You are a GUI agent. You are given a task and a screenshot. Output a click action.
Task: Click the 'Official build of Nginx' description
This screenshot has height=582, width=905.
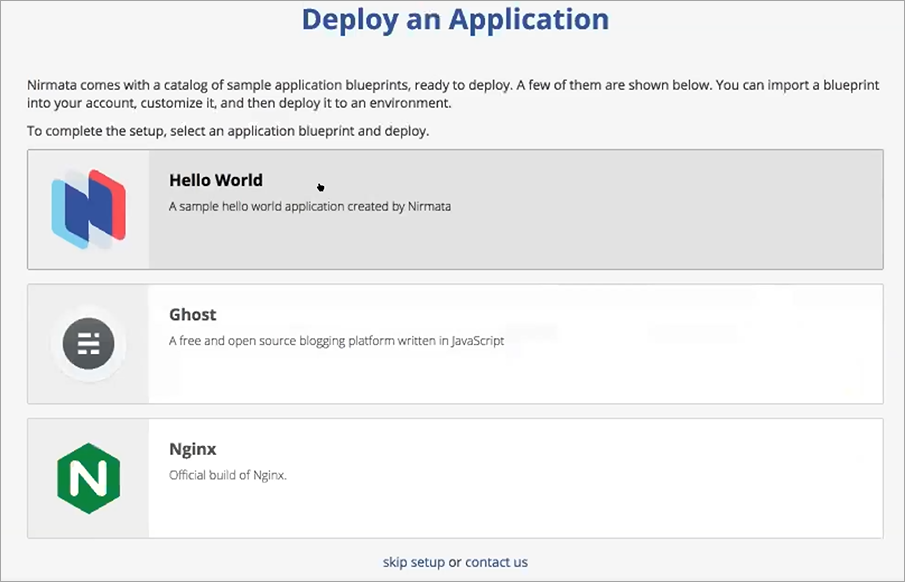pos(228,475)
